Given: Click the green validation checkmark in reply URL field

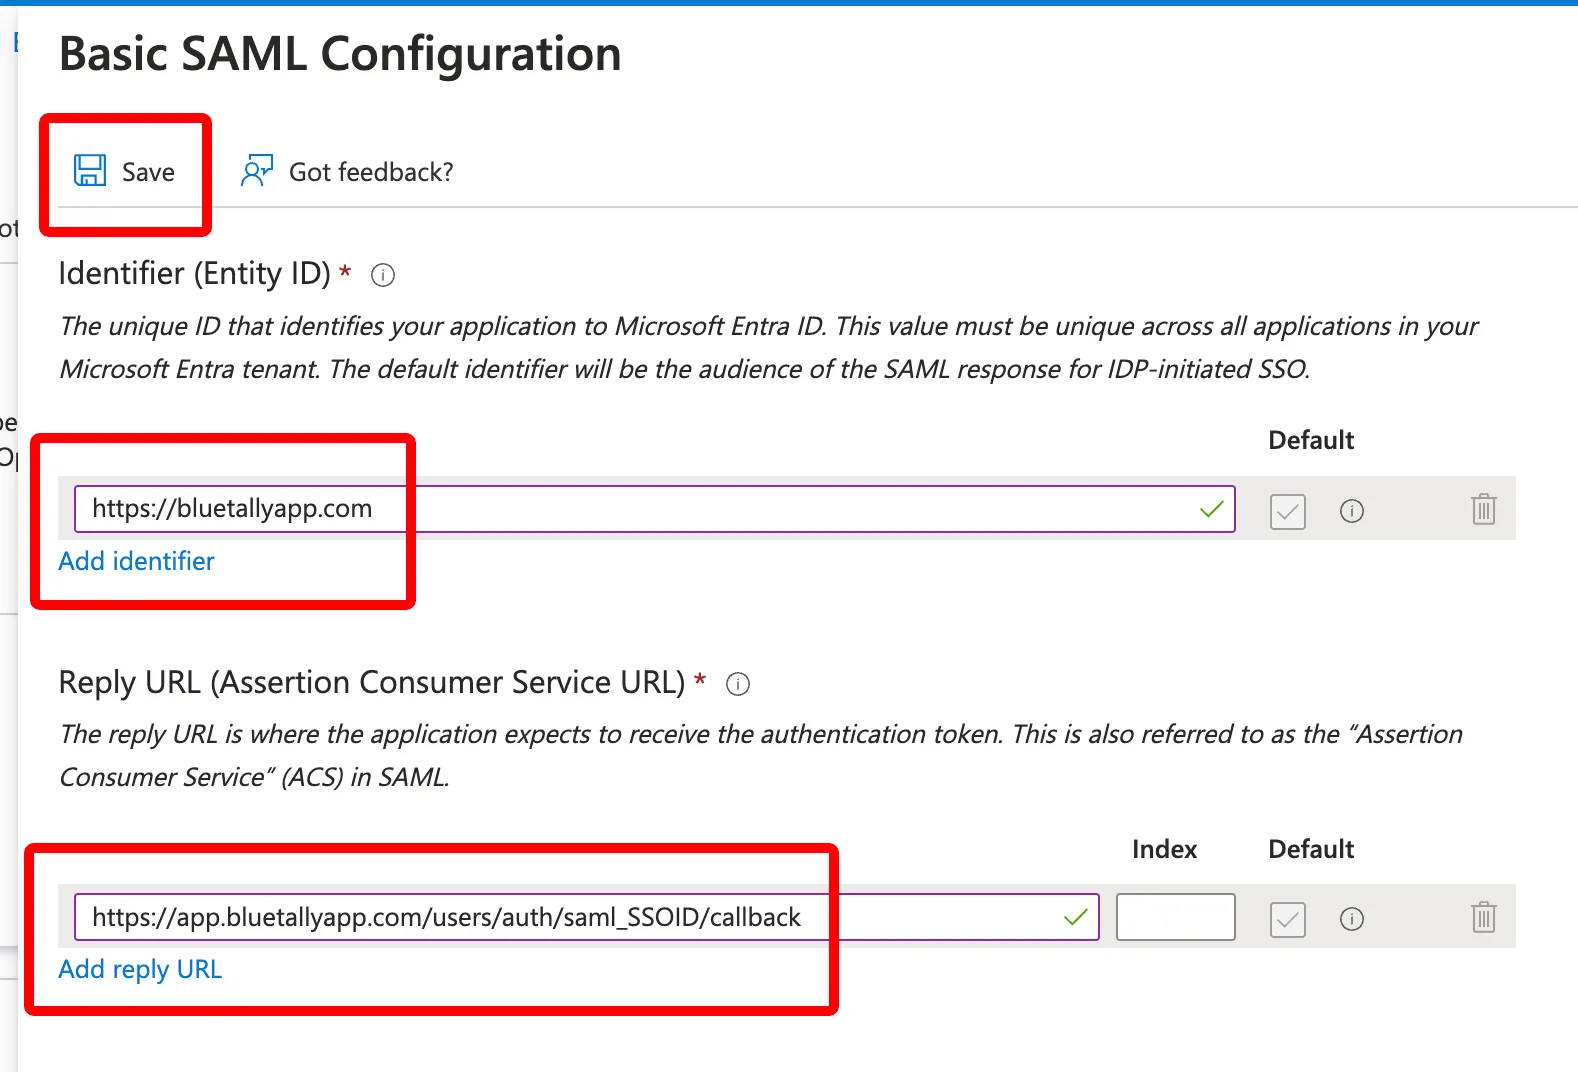Looking at the screenshot, I should coord(1076,917).
